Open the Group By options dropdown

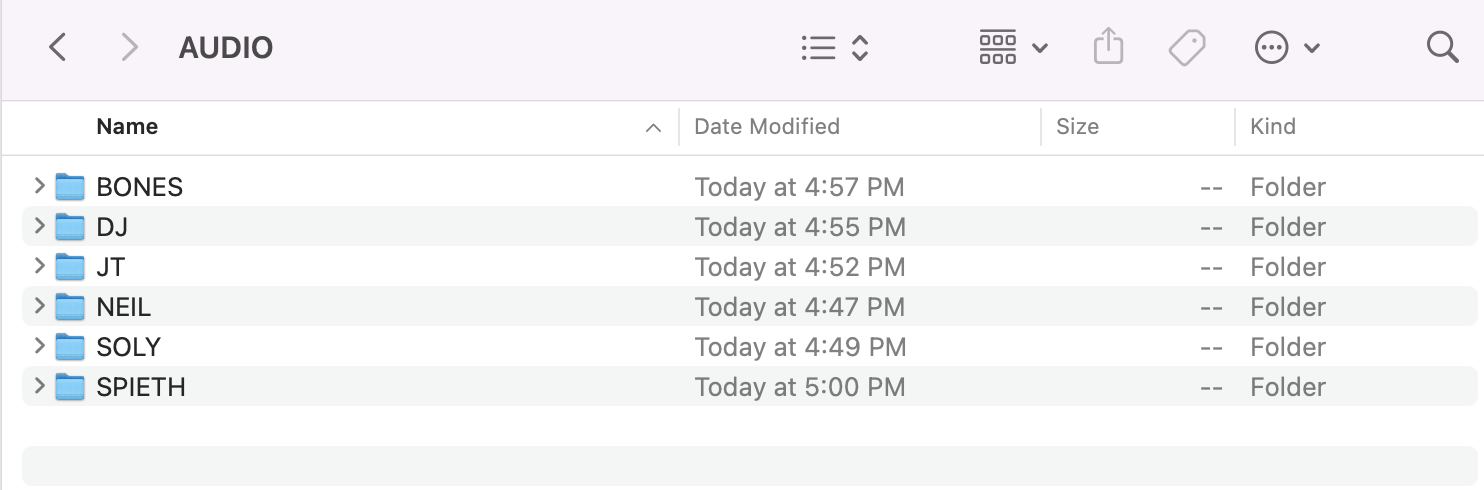coord(1013,48)
